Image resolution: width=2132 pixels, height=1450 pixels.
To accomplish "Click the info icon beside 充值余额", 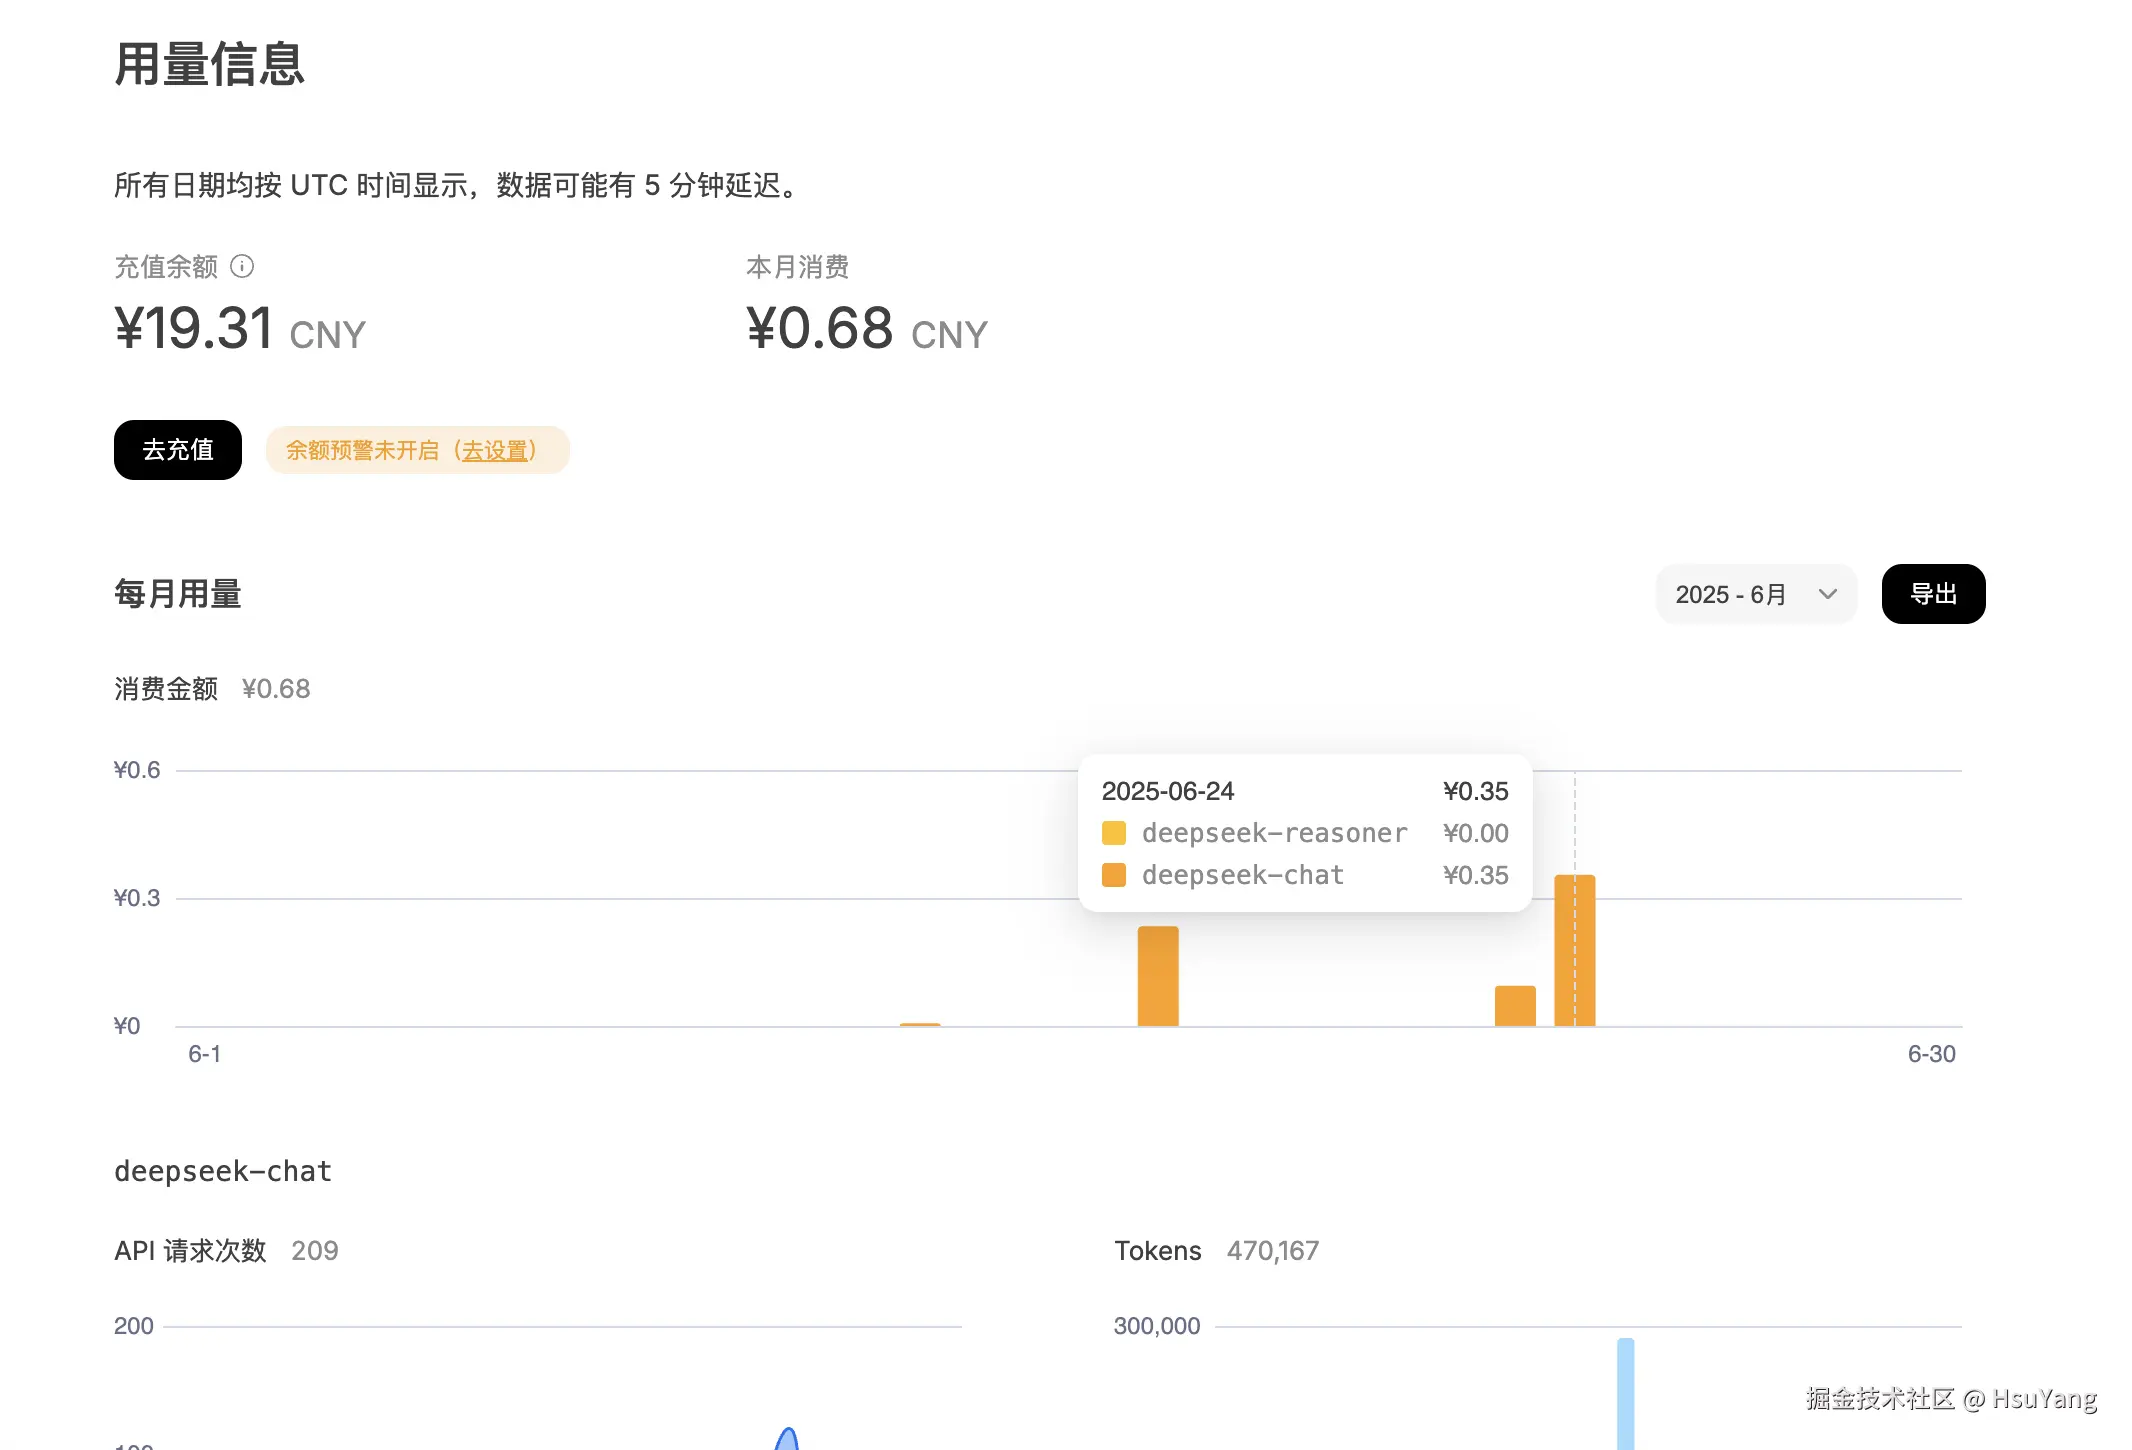I will coord(242,266).
